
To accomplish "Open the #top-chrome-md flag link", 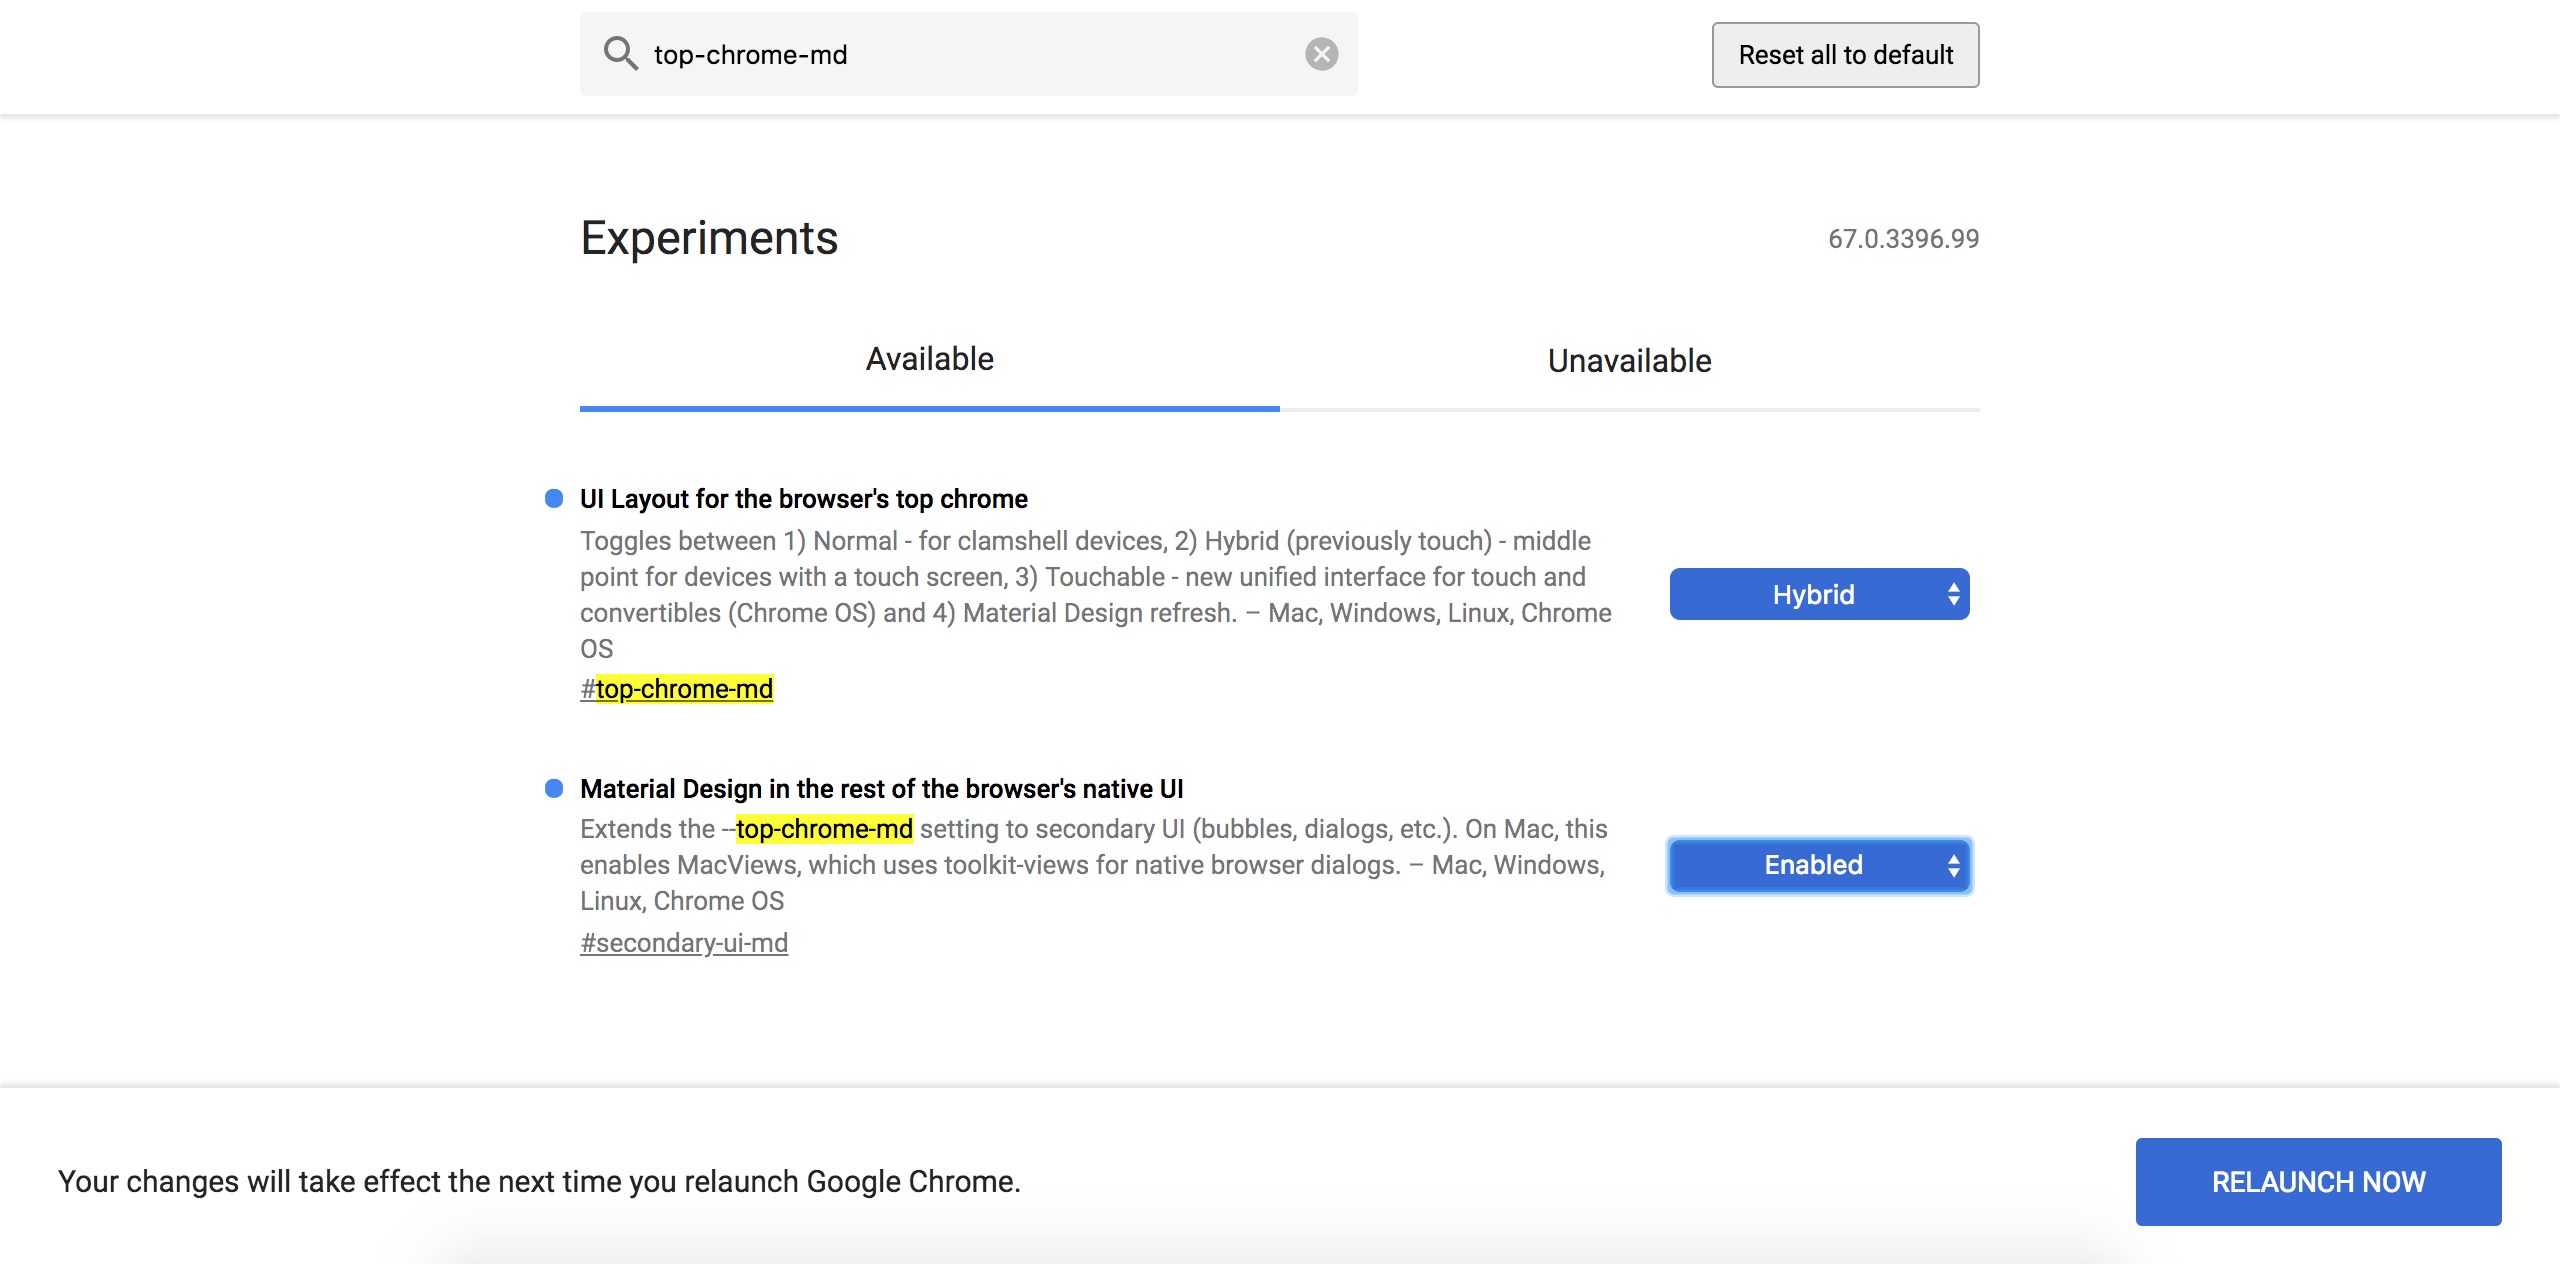I will (x=677, y=689).
